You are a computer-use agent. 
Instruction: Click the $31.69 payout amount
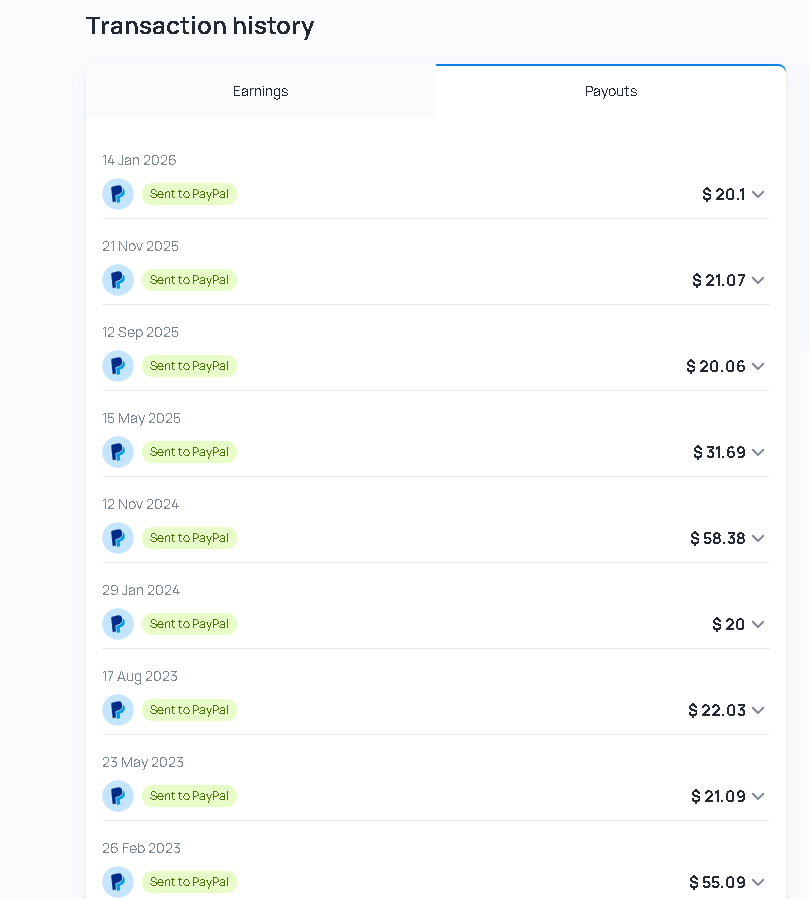(719, 452)
